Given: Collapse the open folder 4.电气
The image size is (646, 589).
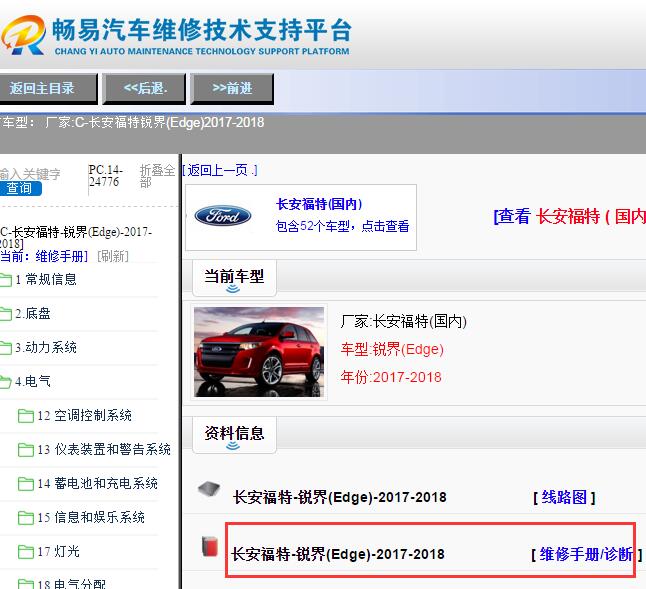Looking at the screenshot, I should tap(33, 382).
